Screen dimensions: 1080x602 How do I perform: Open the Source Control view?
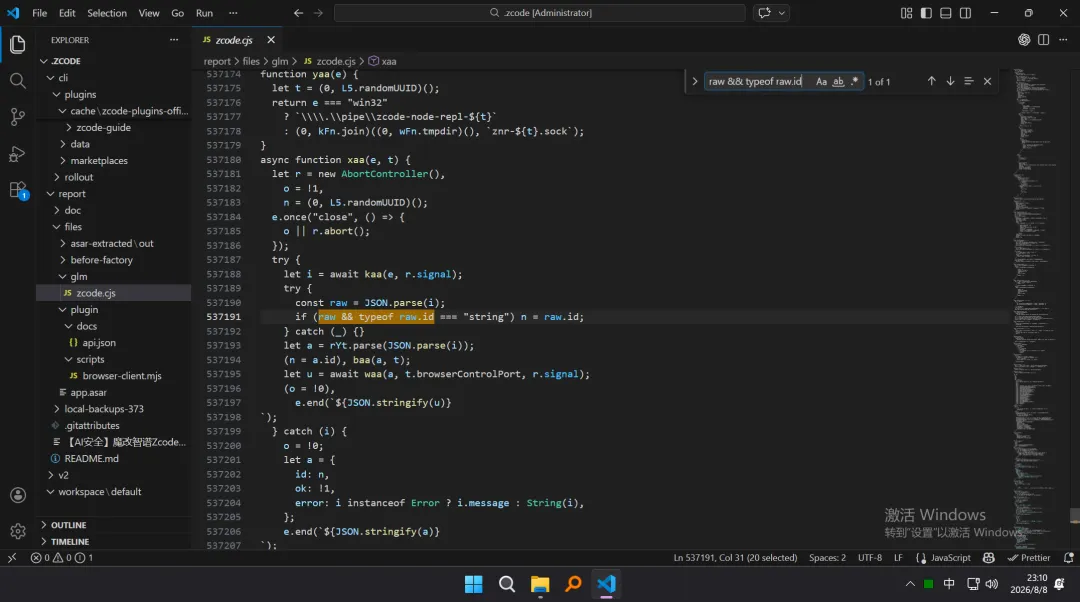tap(17, 117)
